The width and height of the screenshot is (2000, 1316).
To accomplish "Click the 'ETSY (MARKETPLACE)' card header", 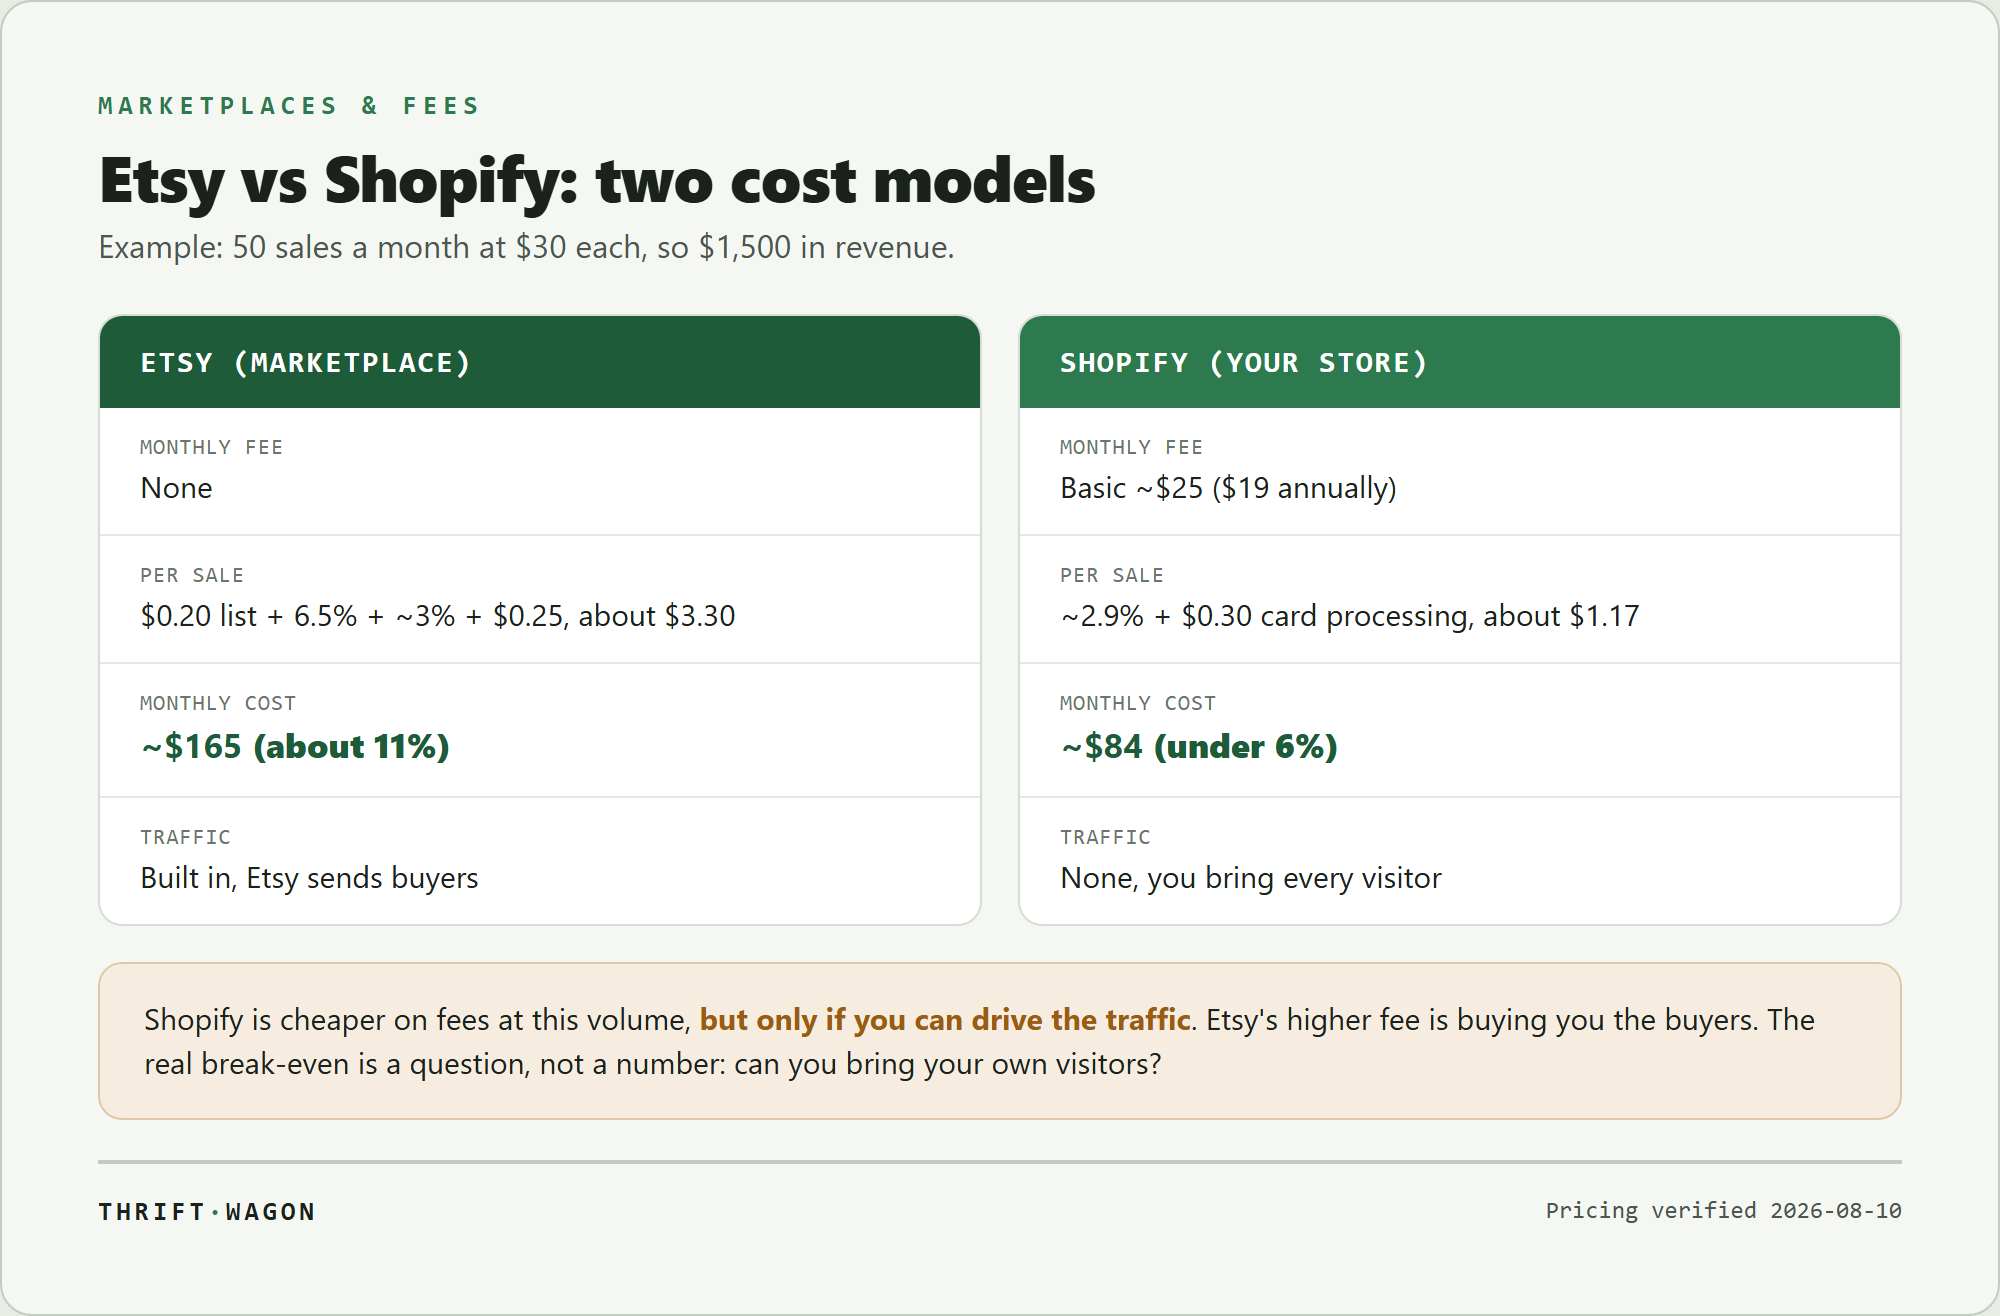I will 540,362.
